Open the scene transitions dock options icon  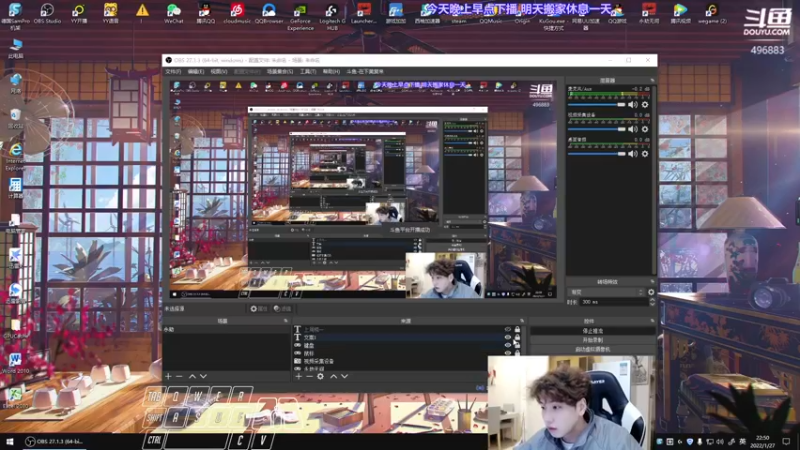[x=653, y=282]
